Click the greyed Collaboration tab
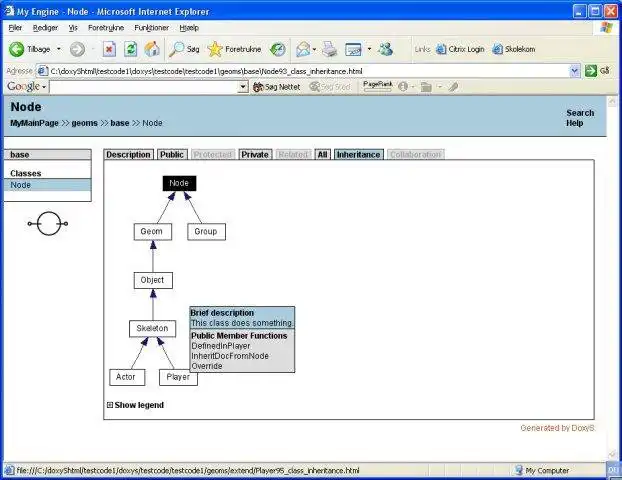This screenshot has height=480, width=622. click(x=415, y=154)
